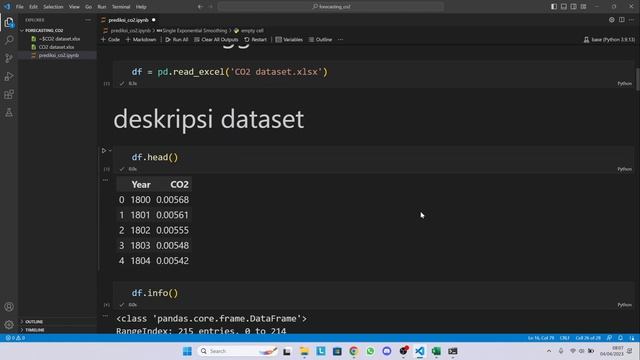Click the CO2 column header in output
640x360 pixels.
179,185
